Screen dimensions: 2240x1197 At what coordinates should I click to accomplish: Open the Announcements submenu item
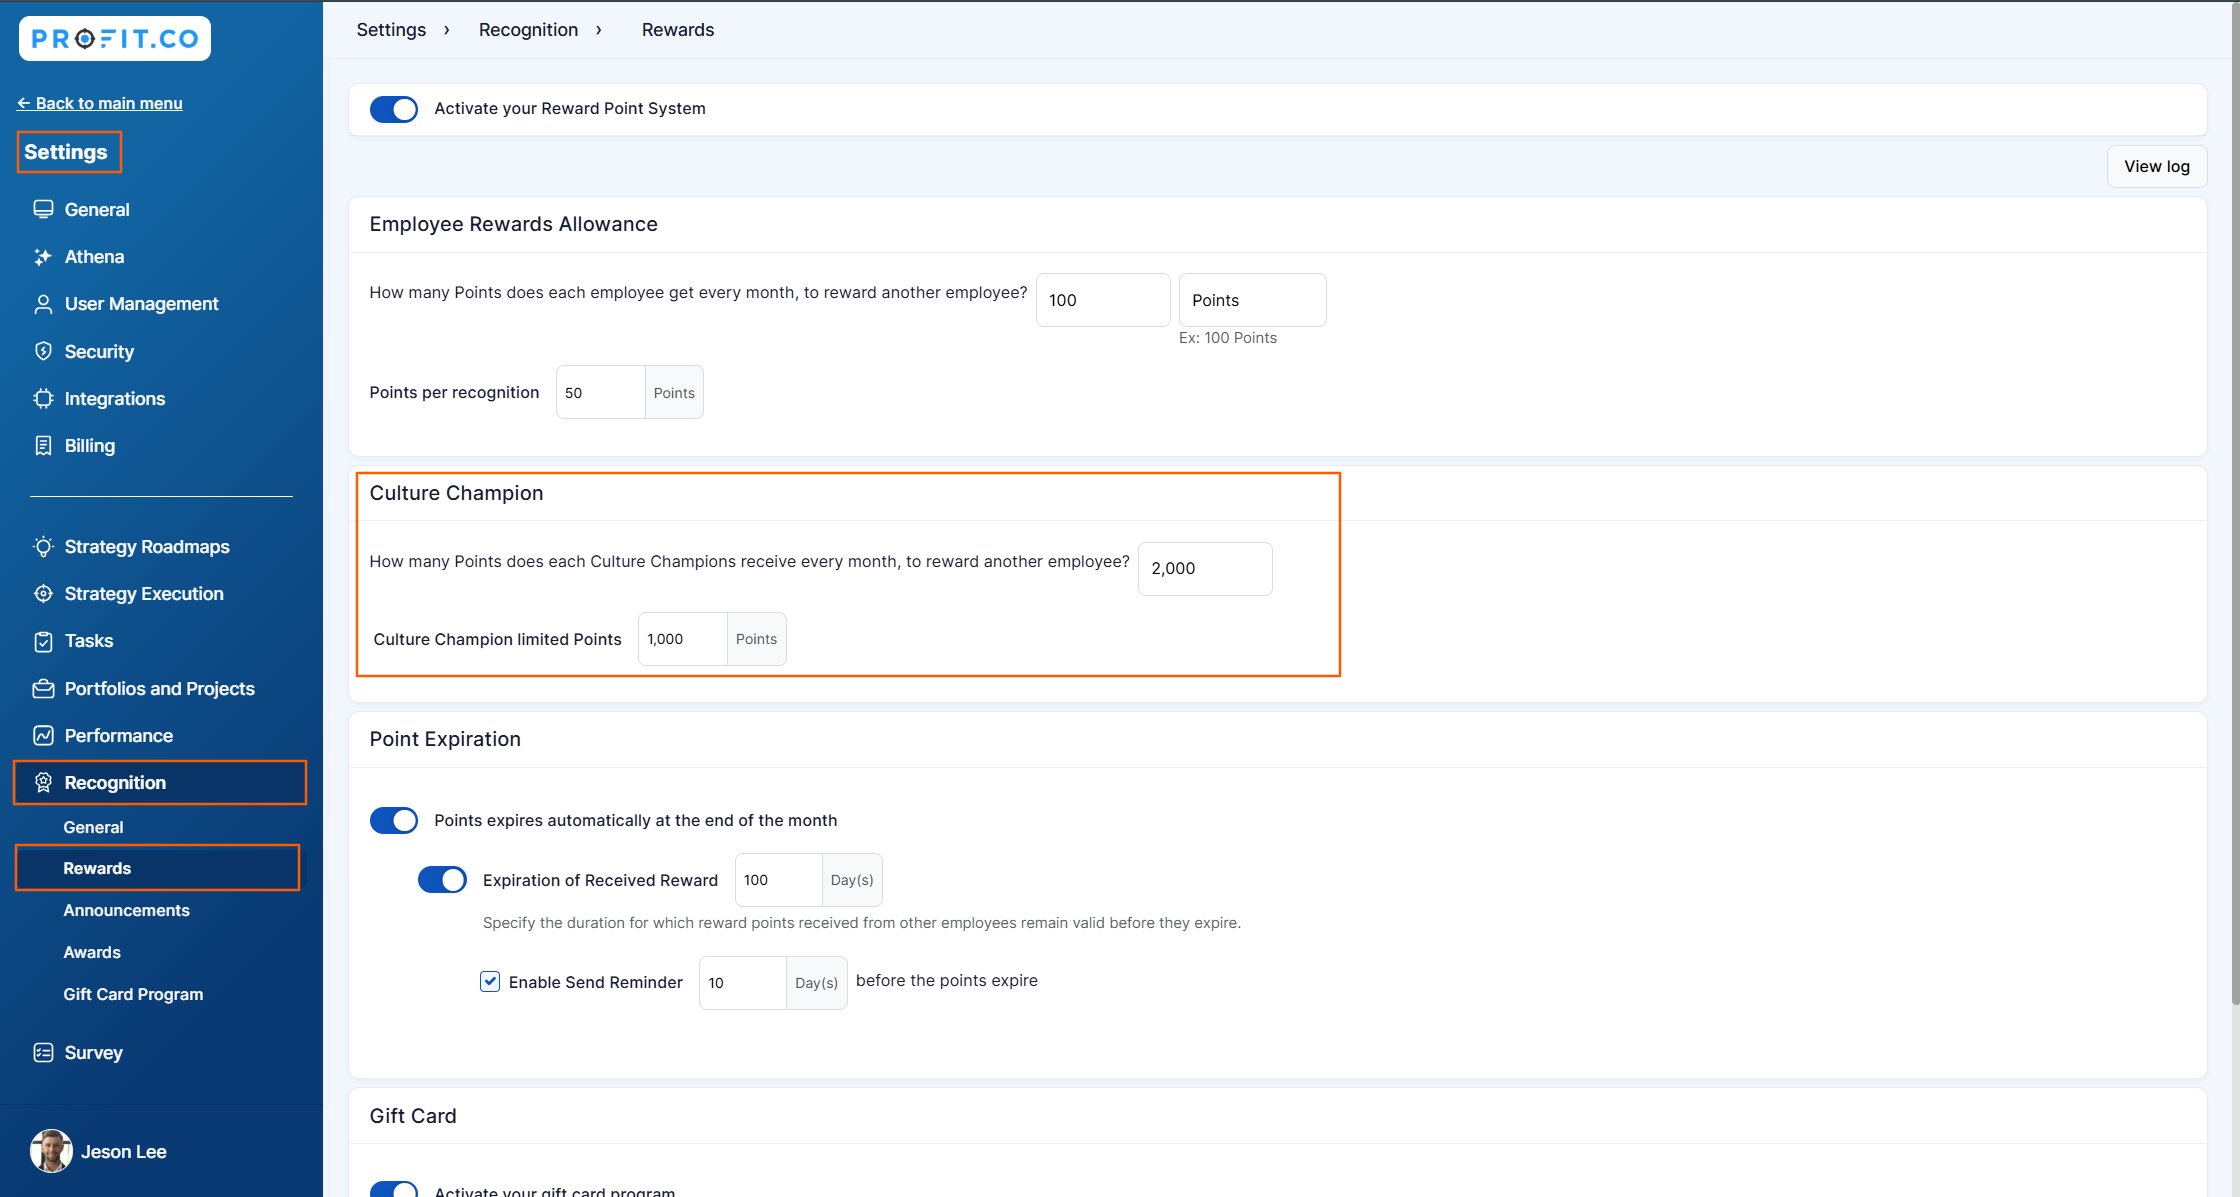[x=126, y=910]
